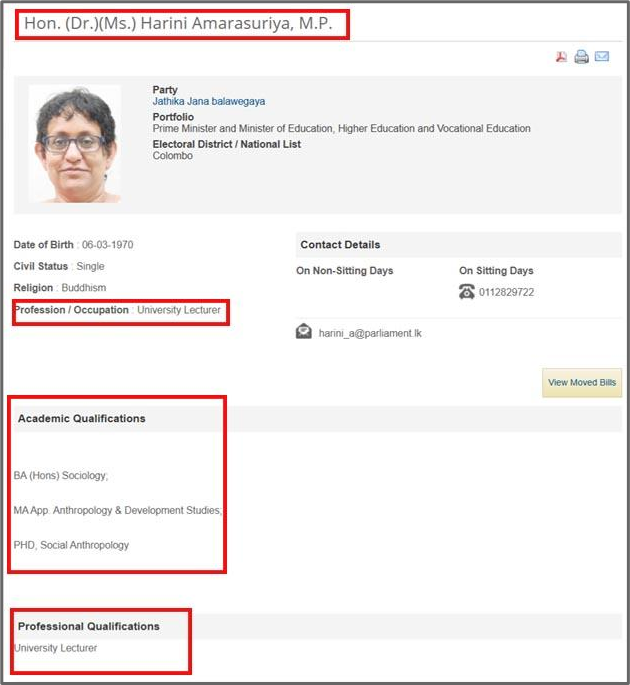Viewport: 630px width, 685px height.
Task: Click the BA (Hons) Sociology line
Action: (x=61, y=475)
